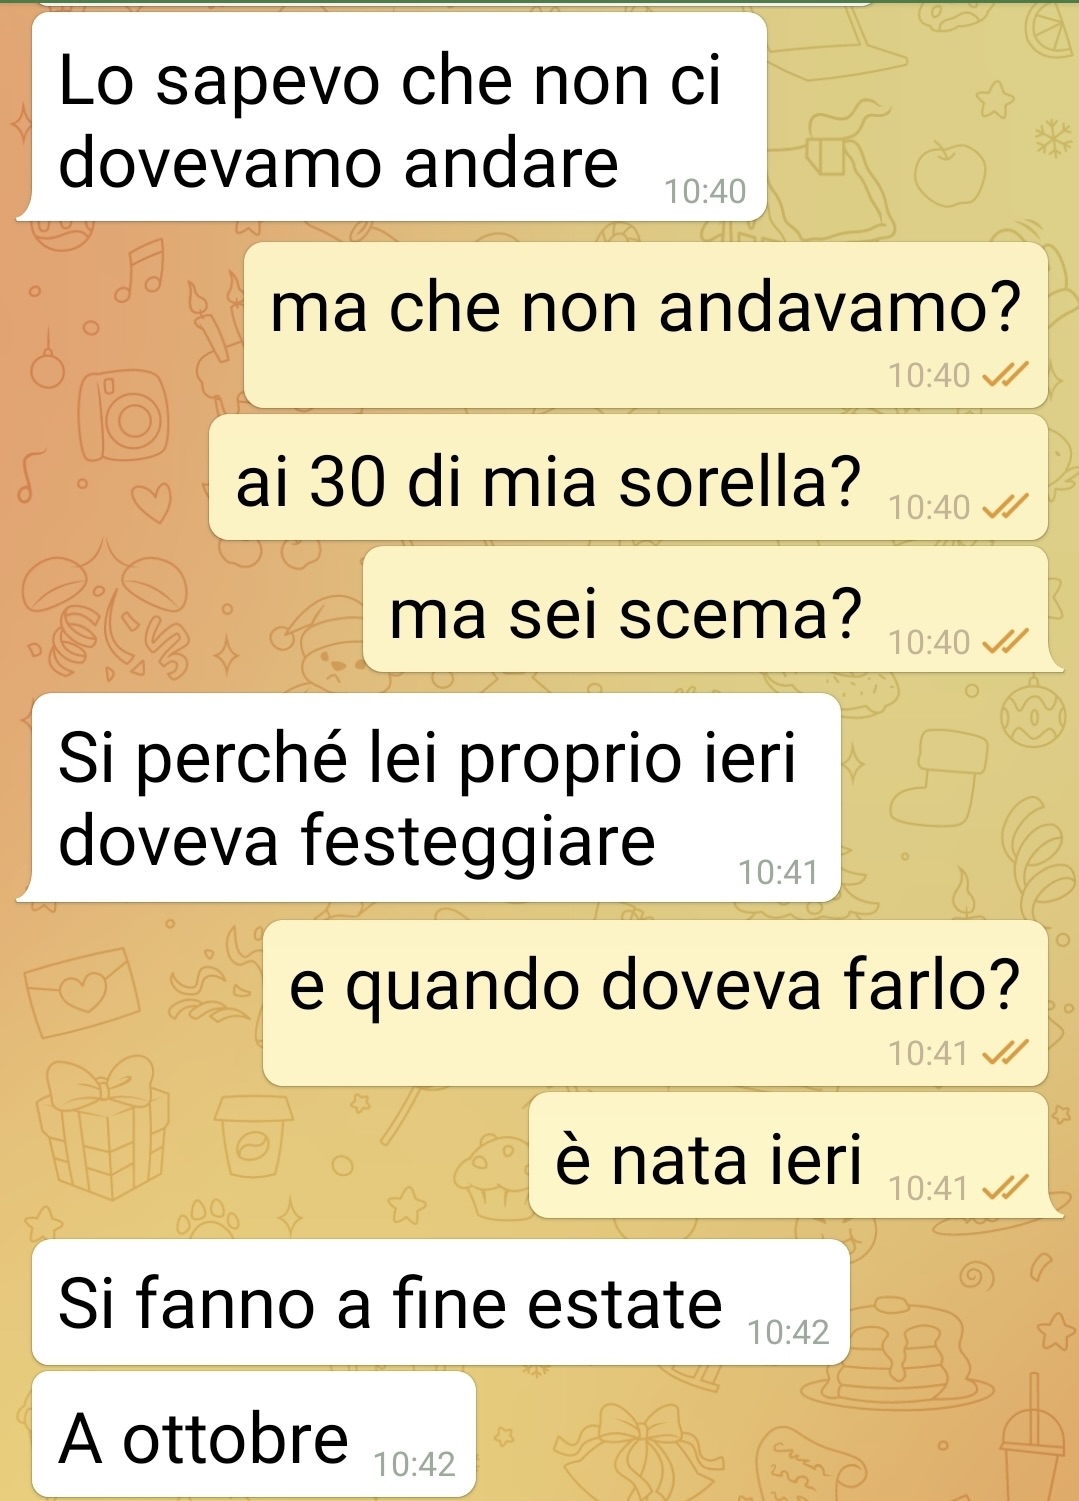Select the 'ma sei scema?' message bubble

705,610
